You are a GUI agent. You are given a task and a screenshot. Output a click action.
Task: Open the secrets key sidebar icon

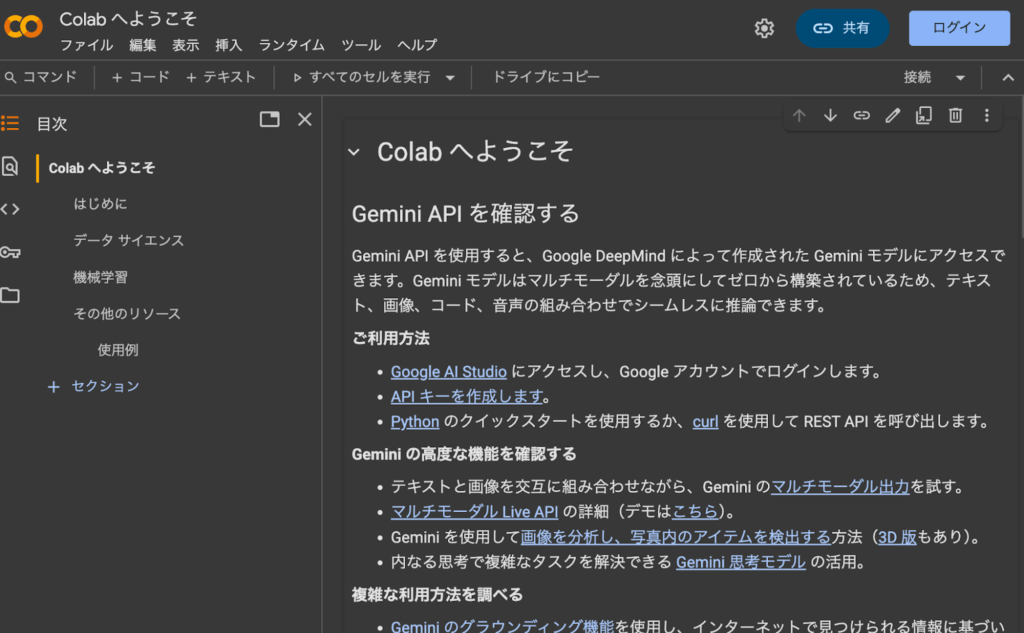tap(10, 252)
